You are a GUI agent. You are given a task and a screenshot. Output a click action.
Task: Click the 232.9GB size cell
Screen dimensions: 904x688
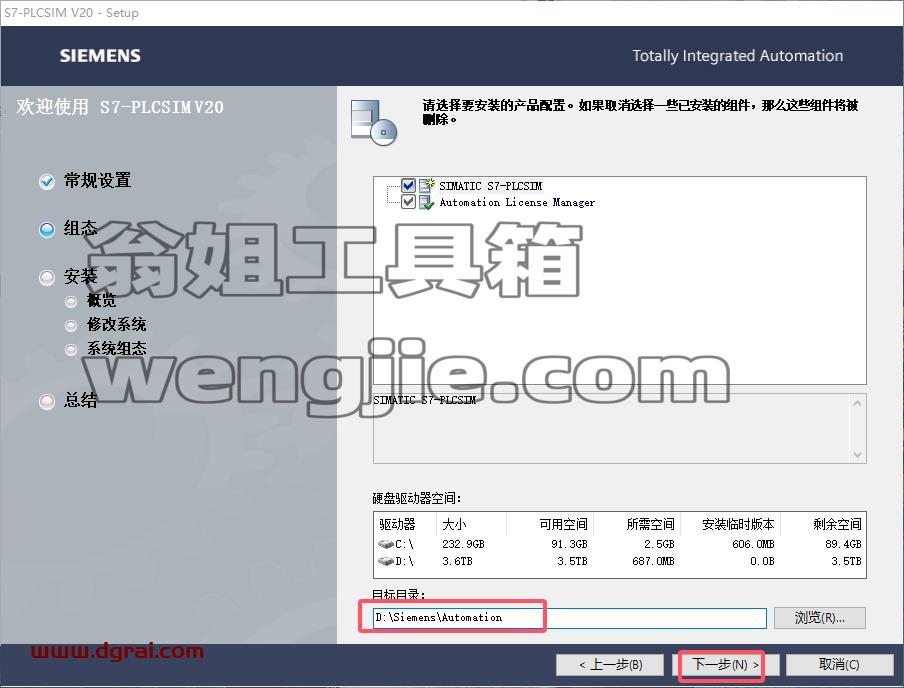pyautogui.click(x=463, y=544)
